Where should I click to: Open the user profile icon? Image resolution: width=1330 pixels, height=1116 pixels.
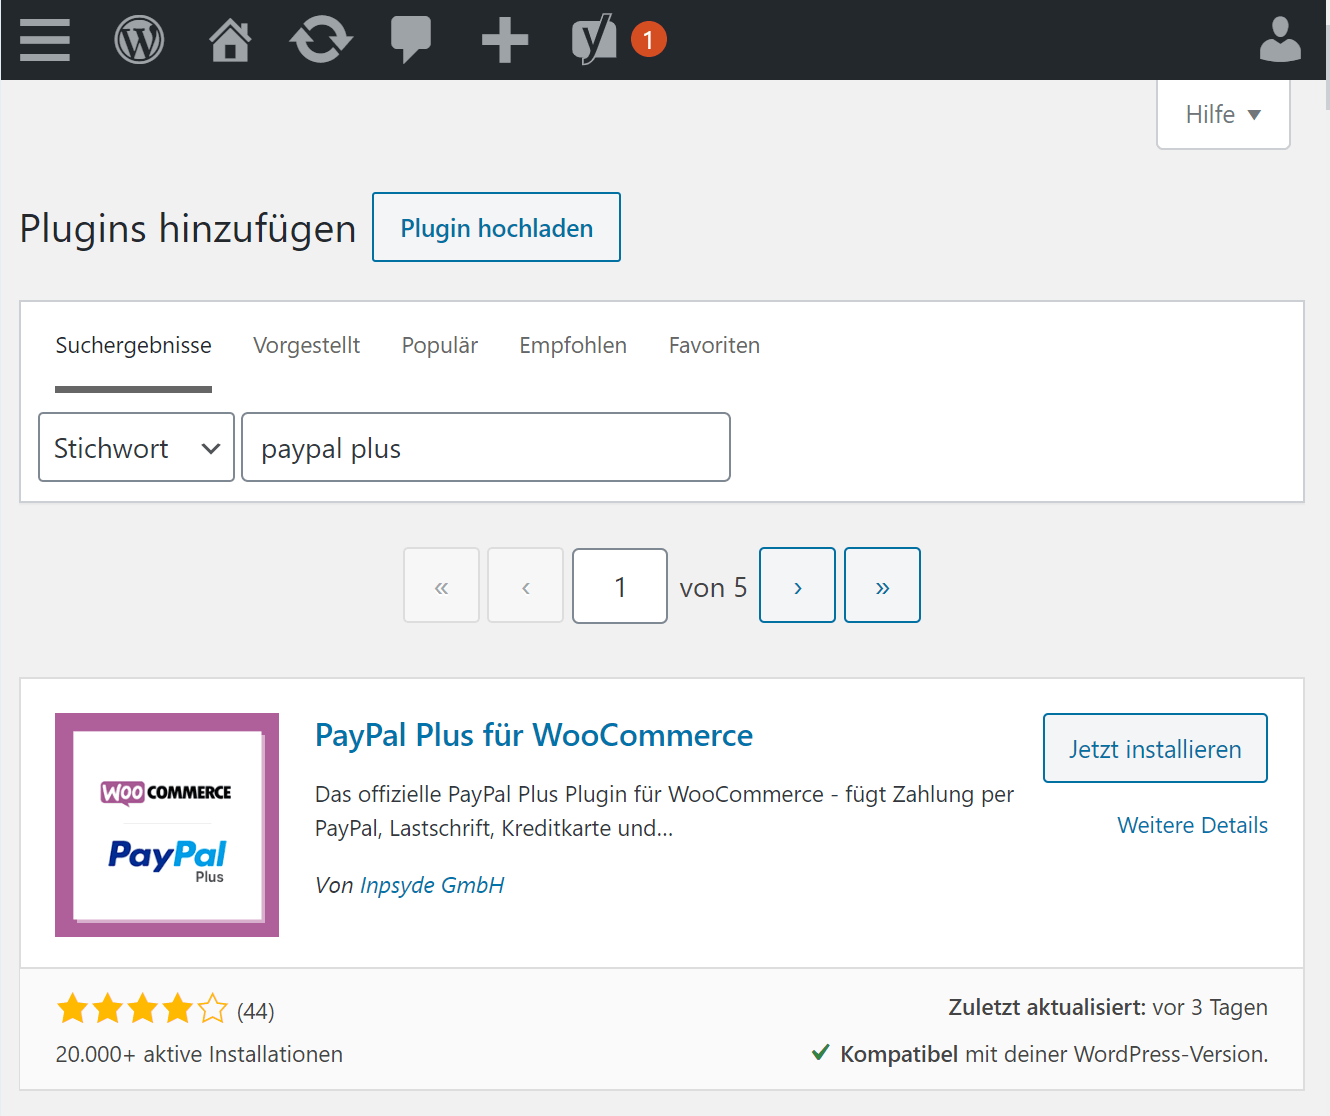click(x=1280, y=40)
